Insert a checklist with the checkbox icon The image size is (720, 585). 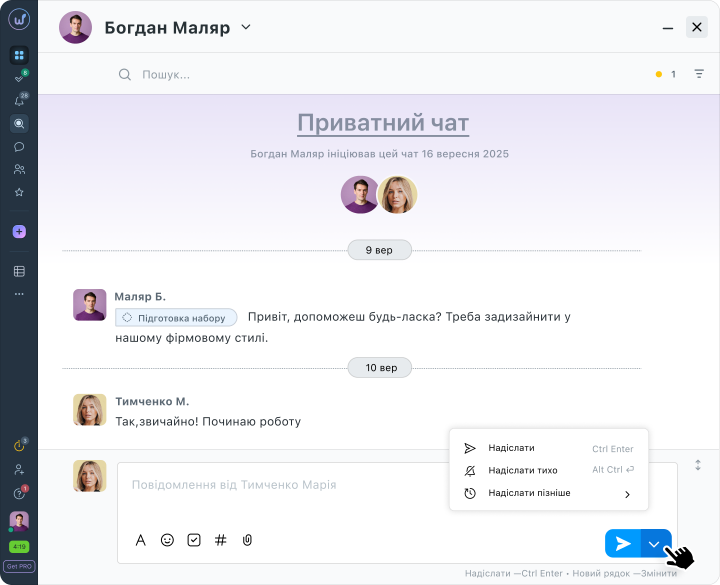(x=194, y=540)
